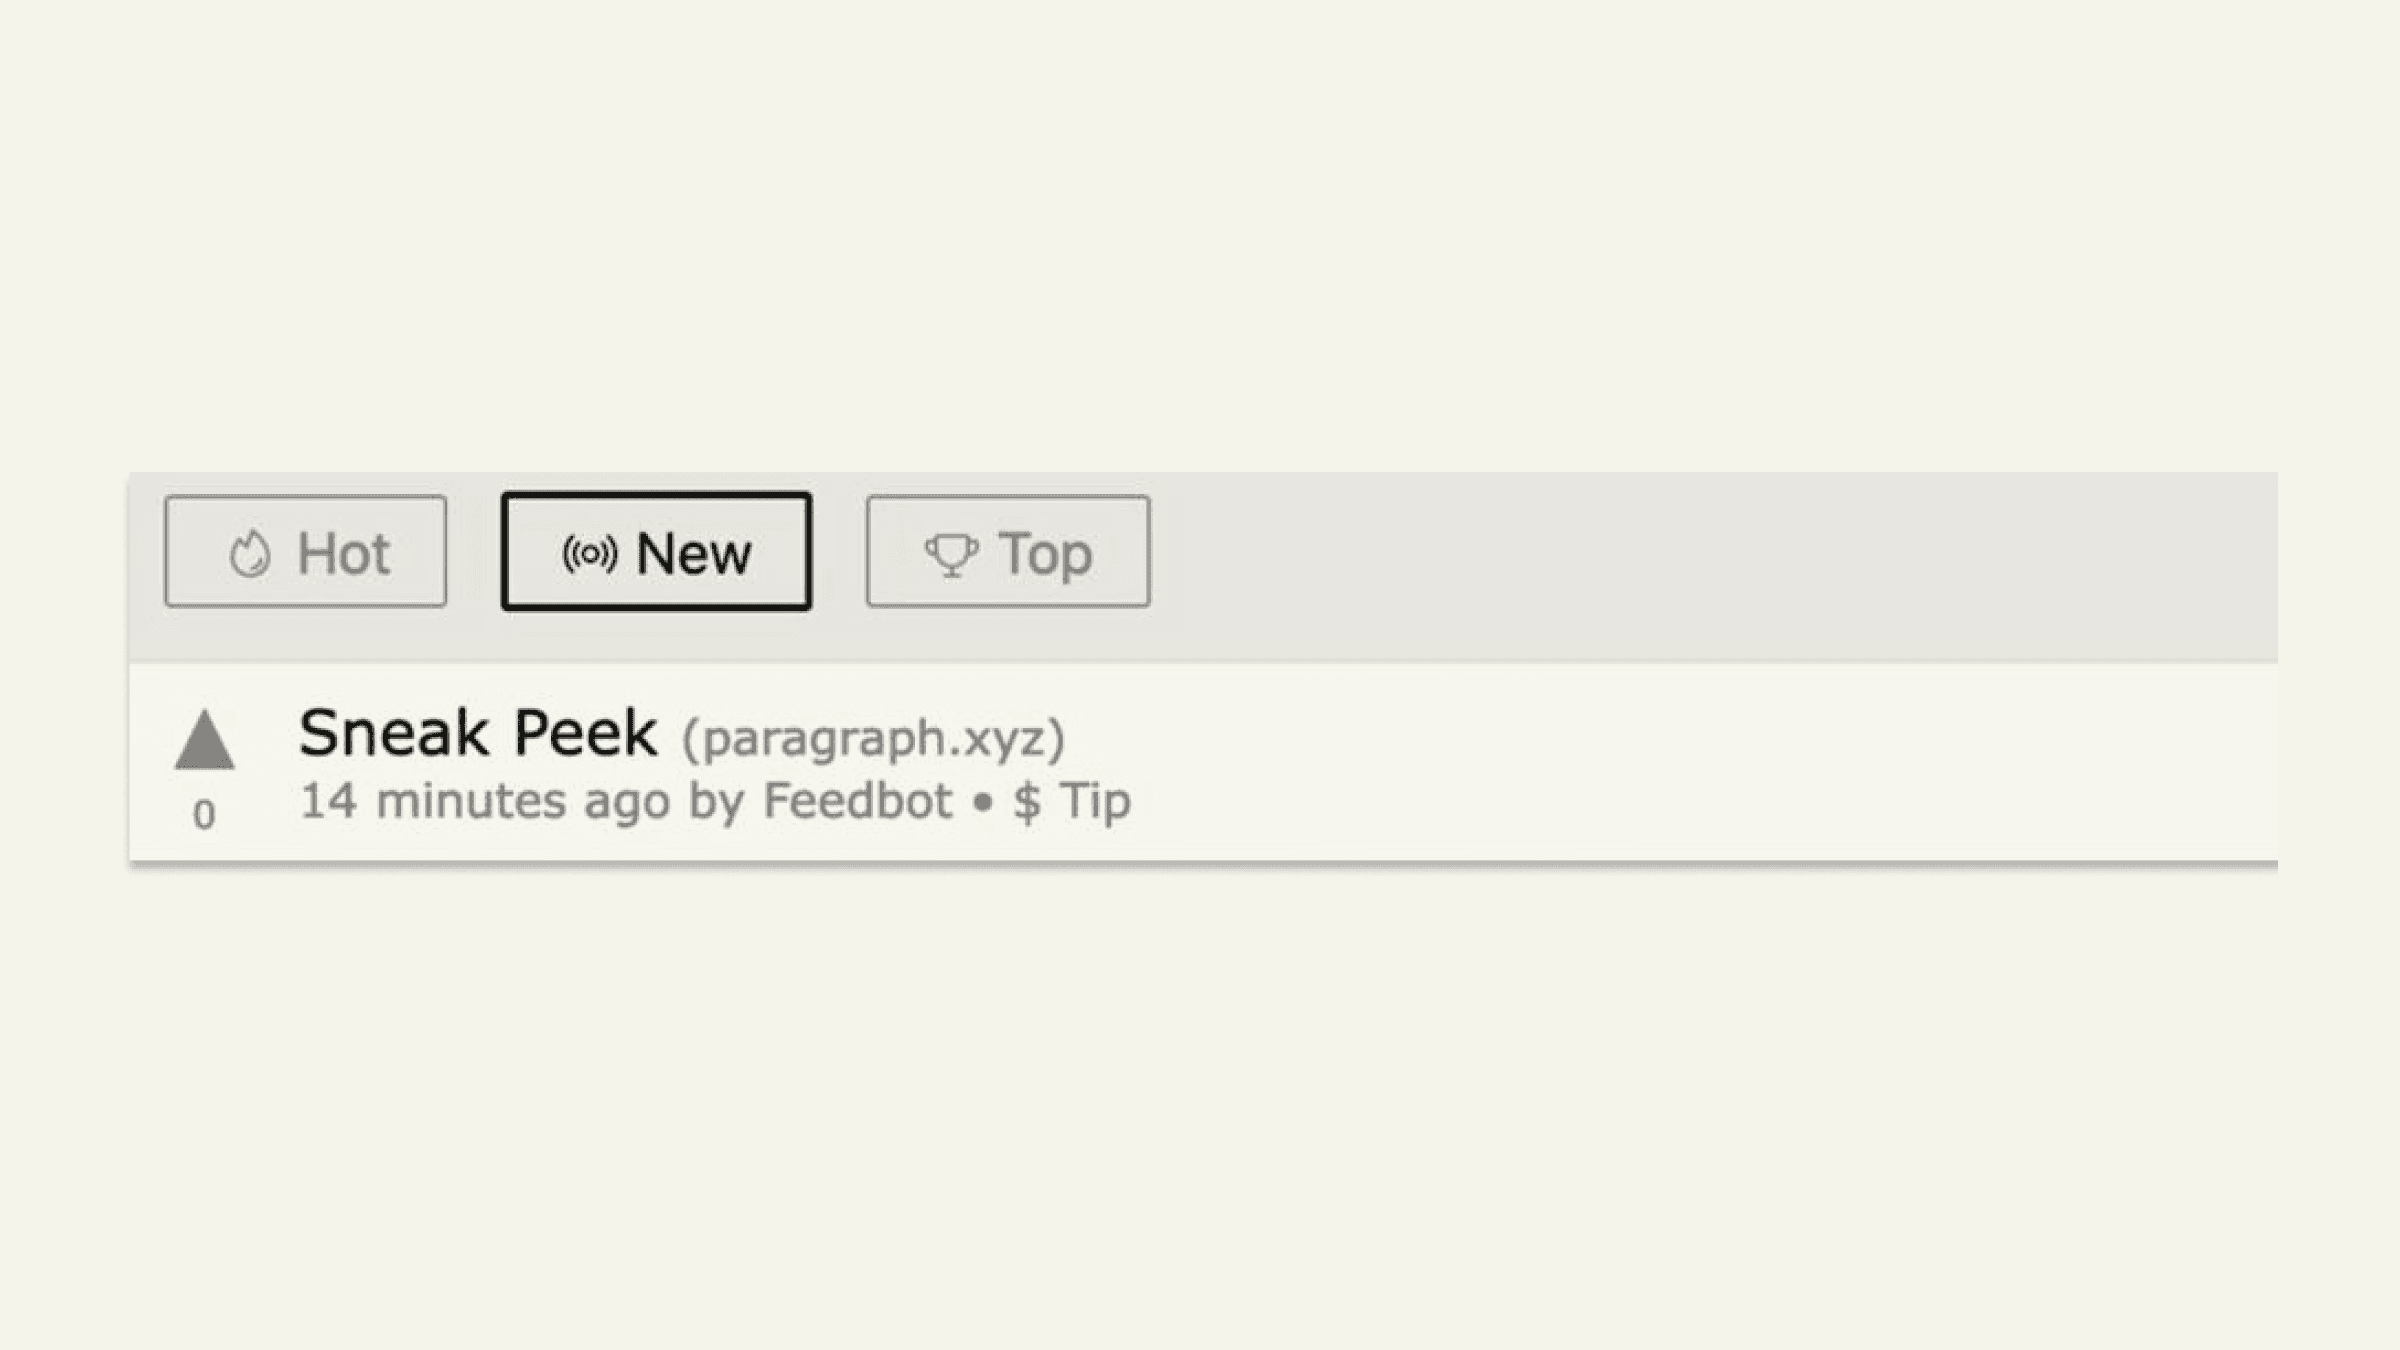Viewport: 2400px width, 1350px height.
Task: Upvote the Sneak Peek post
Action: pyautogui.click(x=204, y=740)
